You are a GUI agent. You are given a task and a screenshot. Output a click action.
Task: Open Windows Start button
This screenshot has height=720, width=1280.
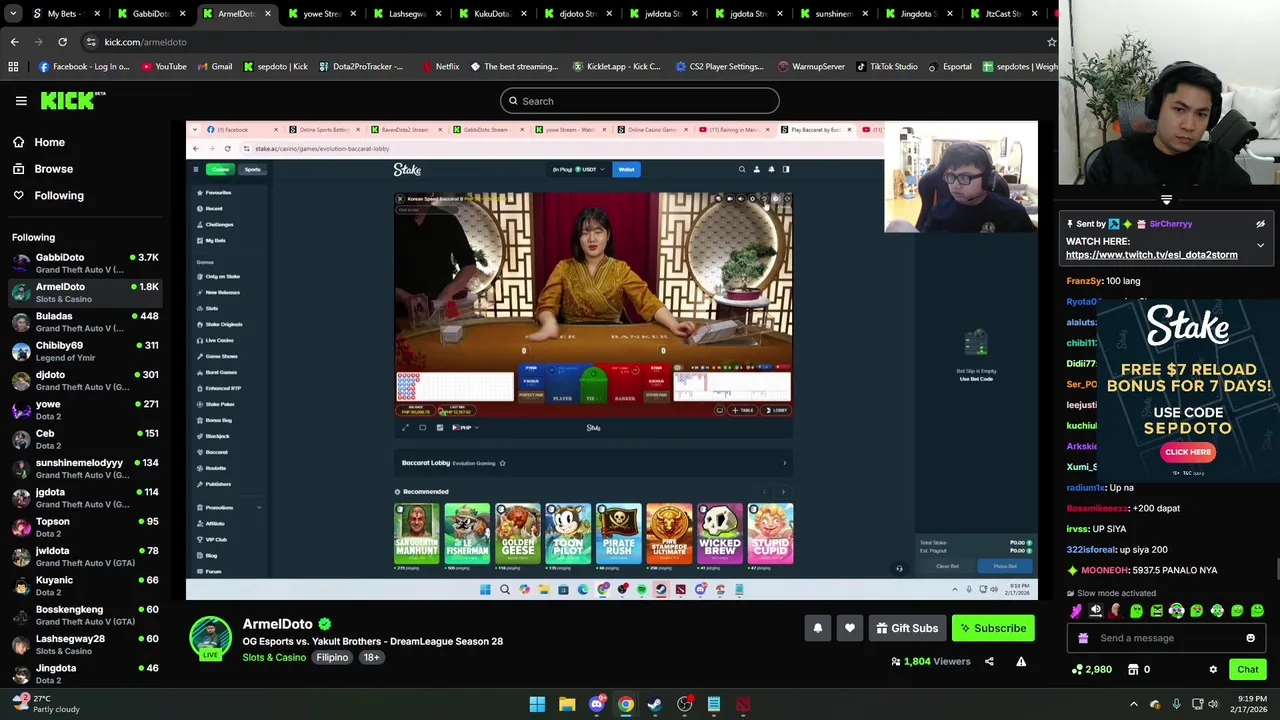coord(537,704)
